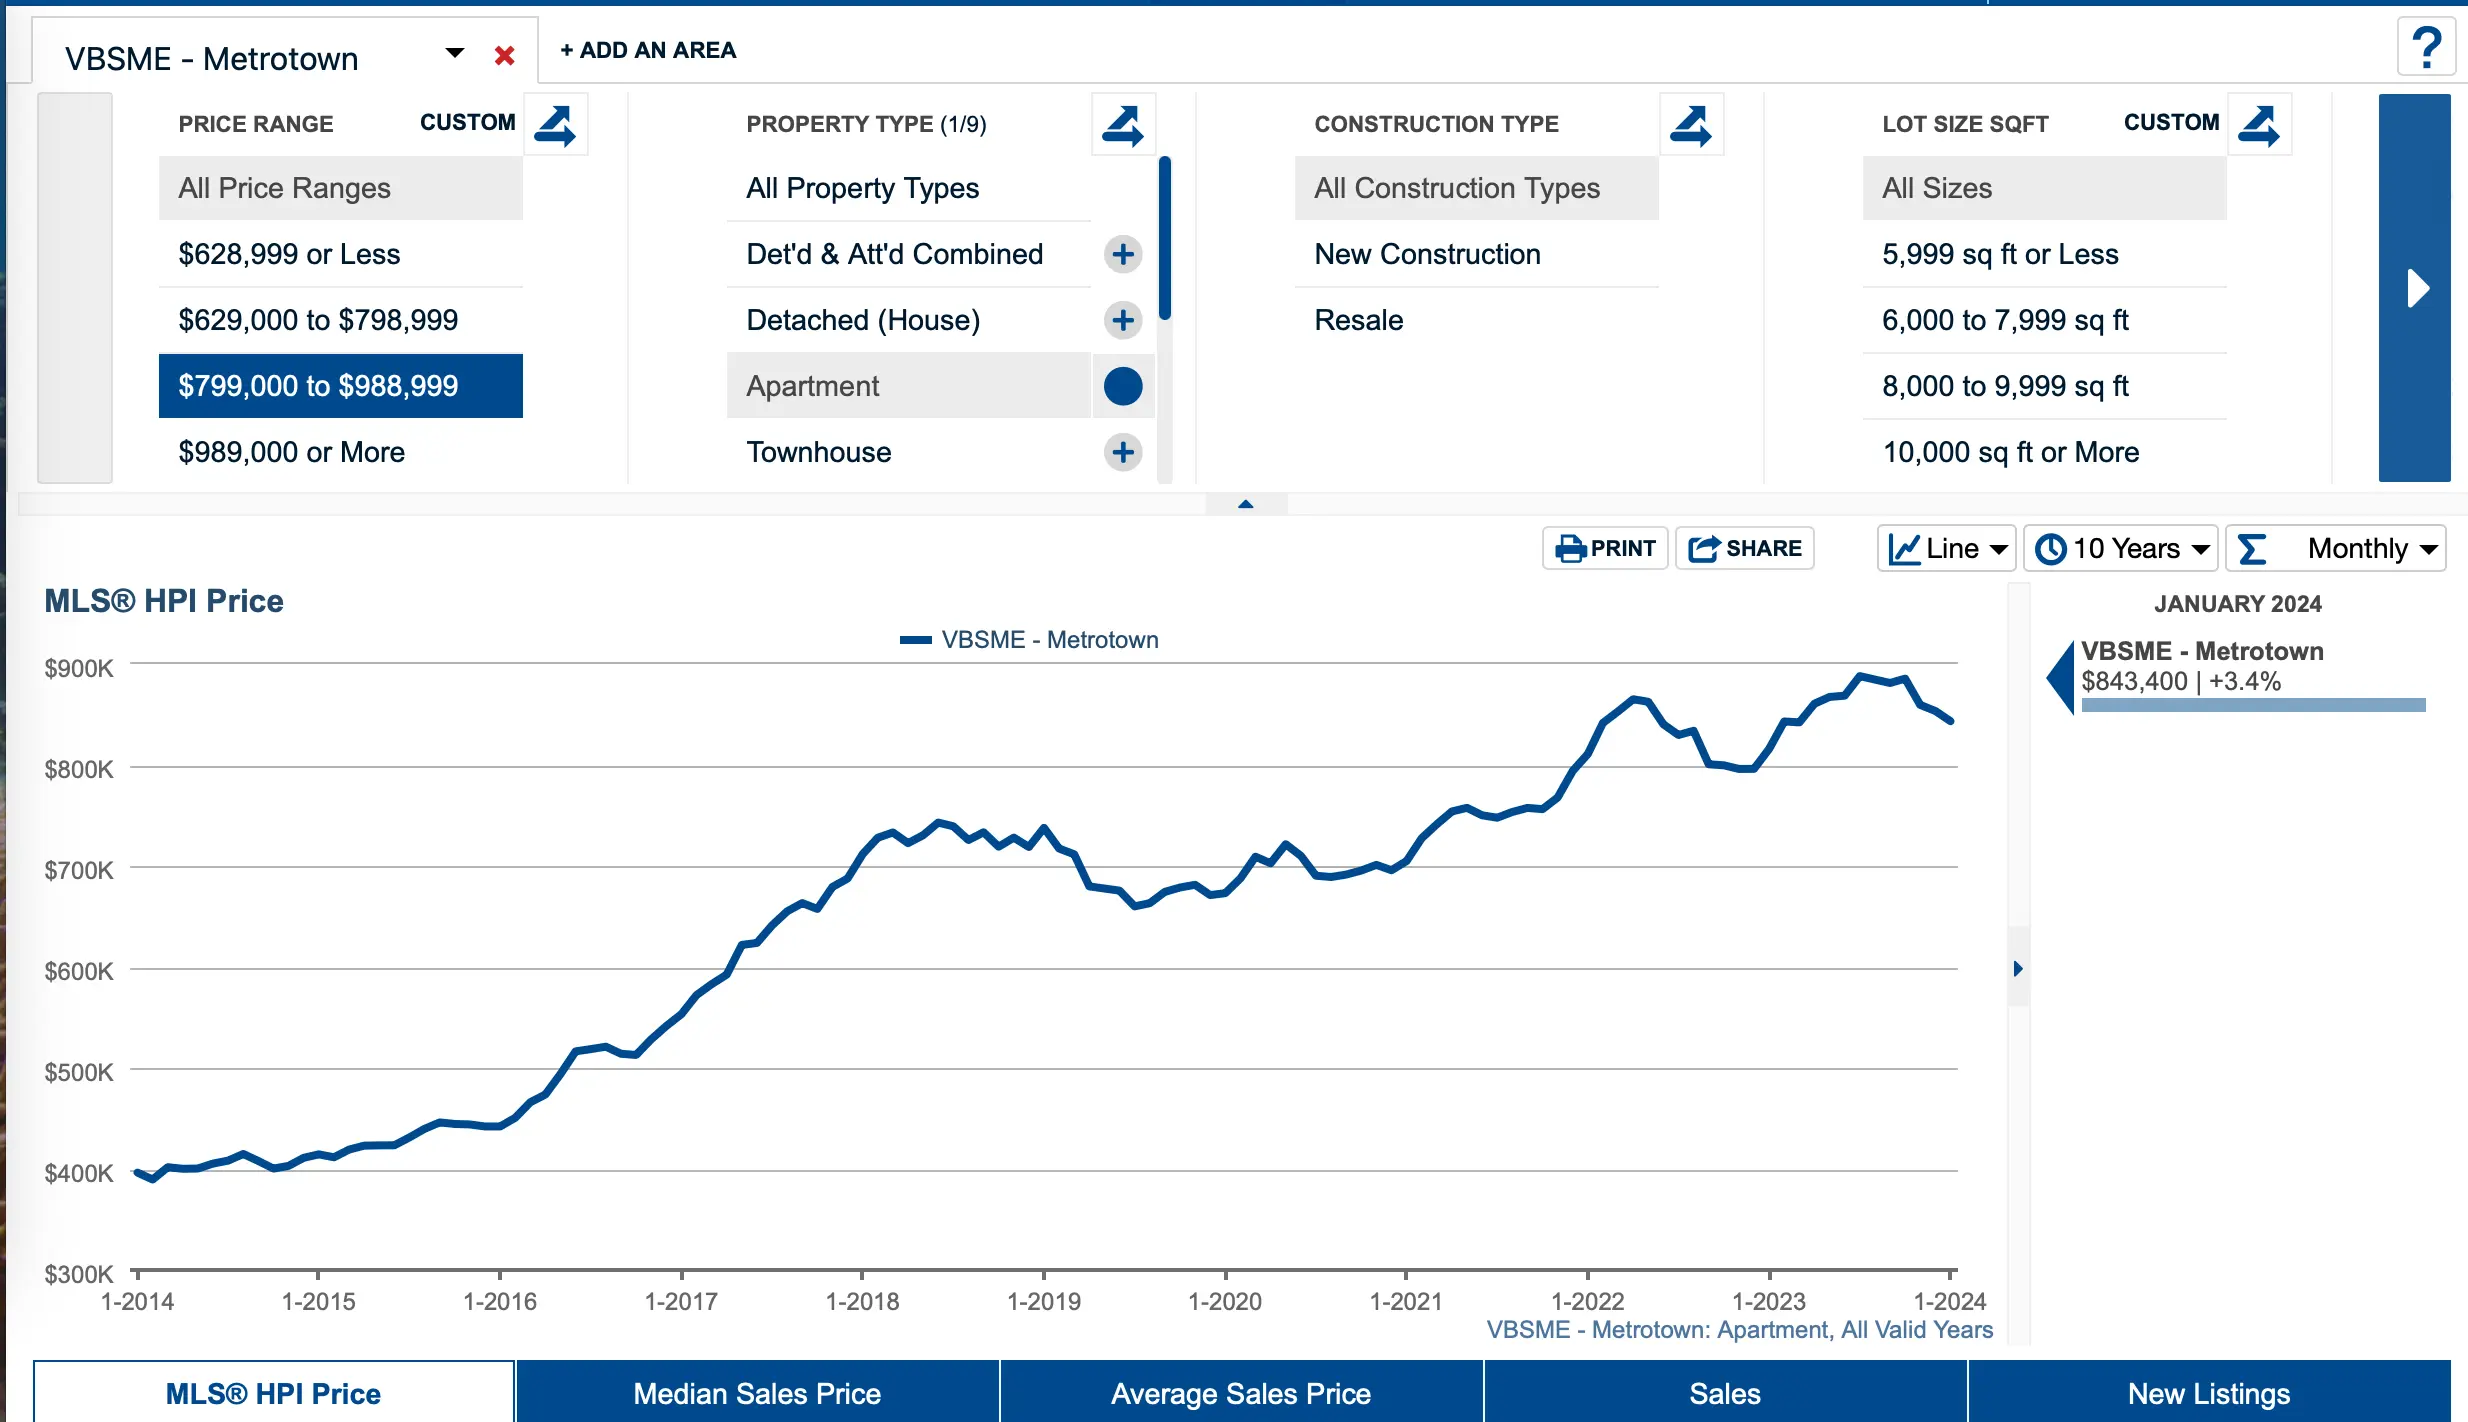Viewport: 2468px width, 1422px height.
Task: Click the help question mark icon
Action: click(x=2427, y=48)
